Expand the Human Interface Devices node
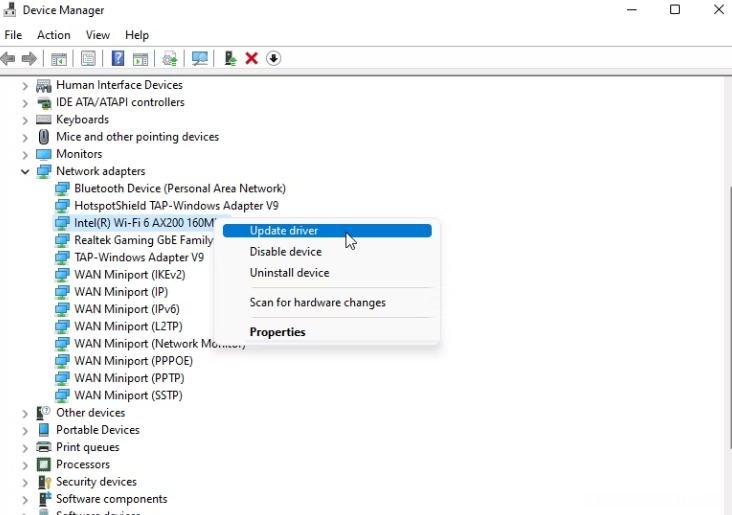 coord(25,85)
